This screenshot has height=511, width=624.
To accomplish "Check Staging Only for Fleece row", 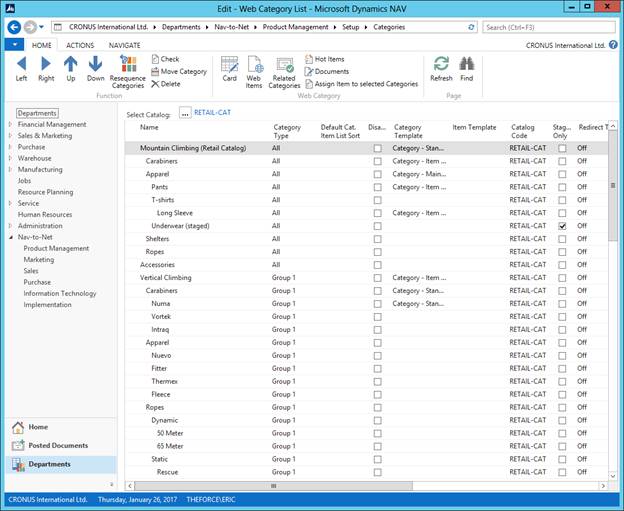I will pos(562,395).
